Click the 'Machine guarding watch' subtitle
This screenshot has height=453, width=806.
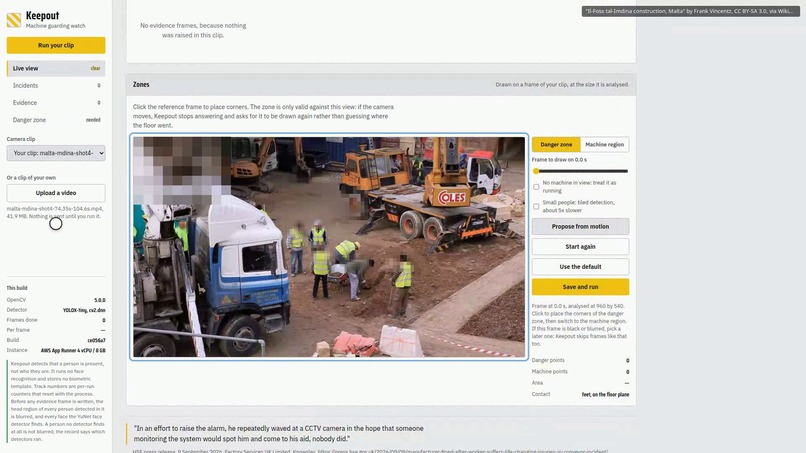[x=56, y=26]
